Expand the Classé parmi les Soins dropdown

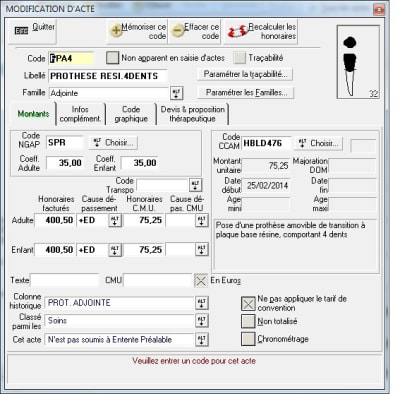pyautogui.click(x=202, y=321)
